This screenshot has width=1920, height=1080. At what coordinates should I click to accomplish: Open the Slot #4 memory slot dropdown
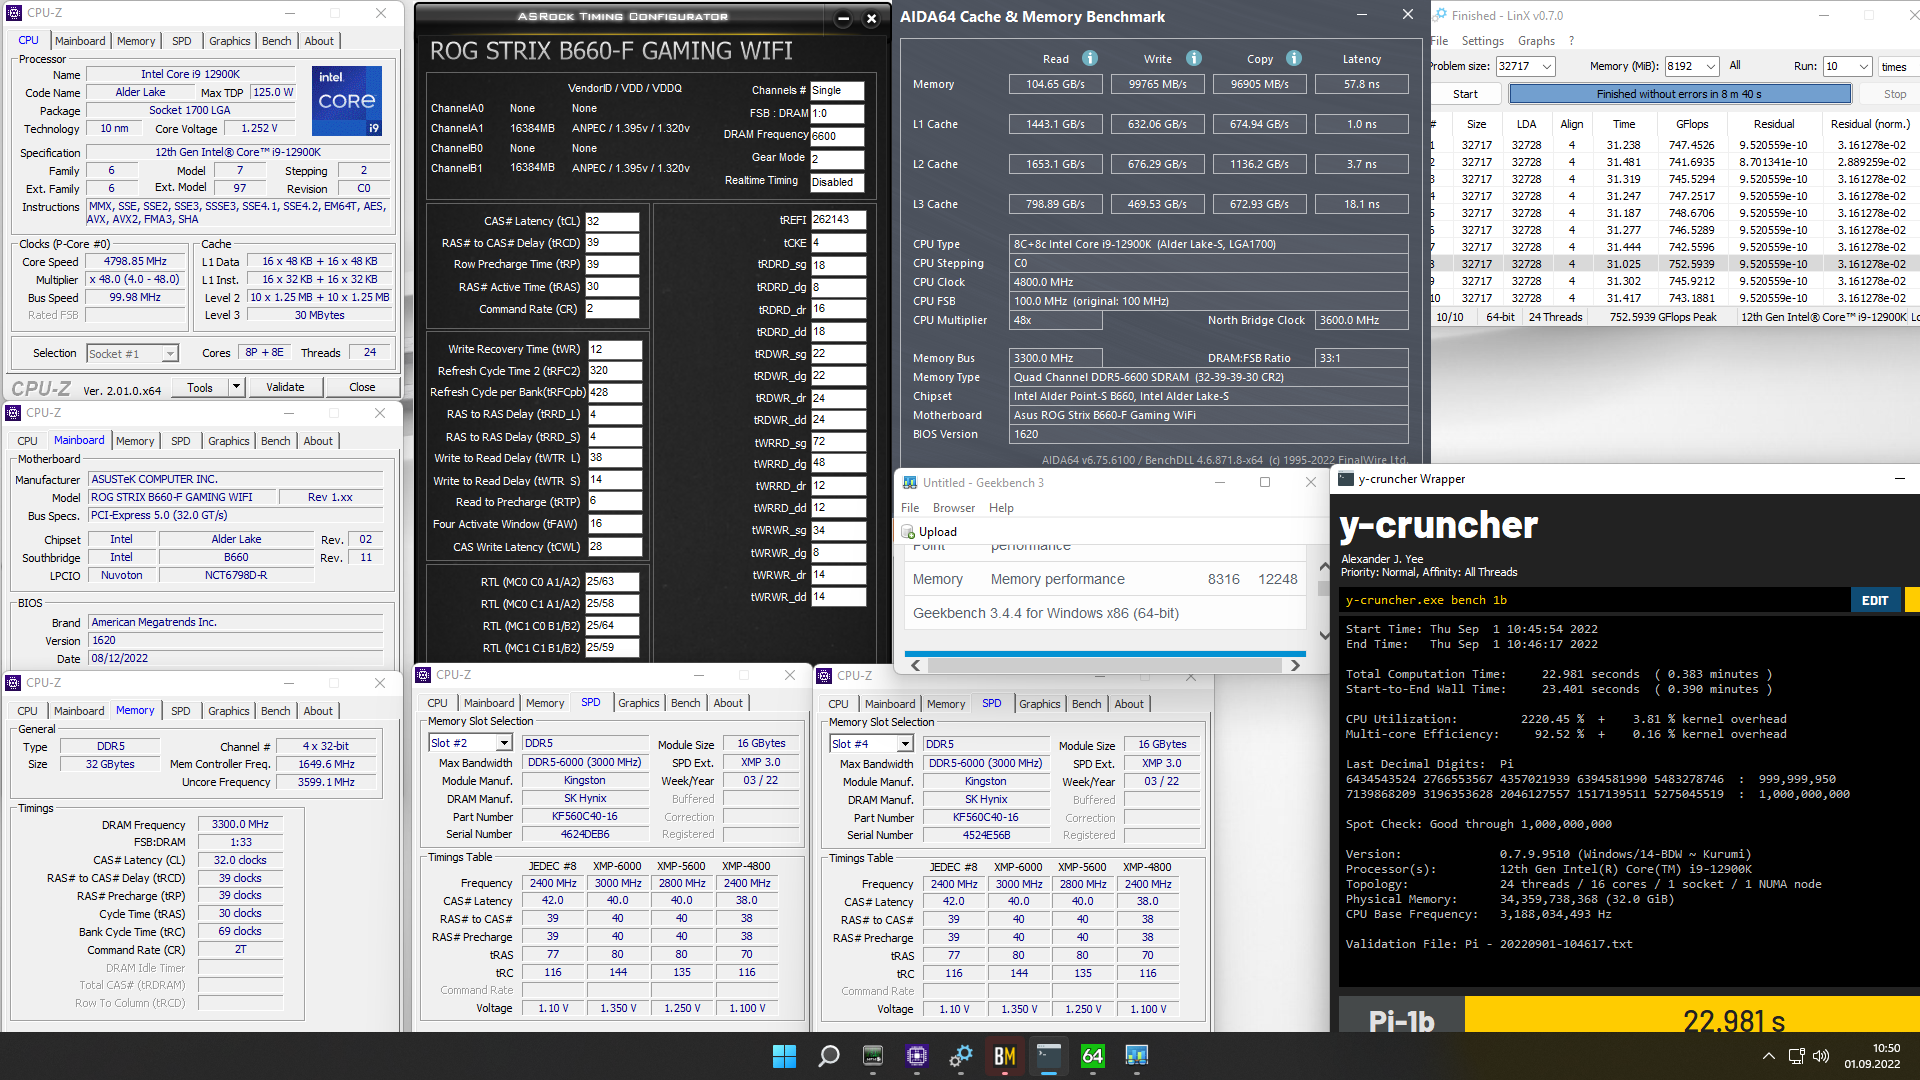(905, 744)
